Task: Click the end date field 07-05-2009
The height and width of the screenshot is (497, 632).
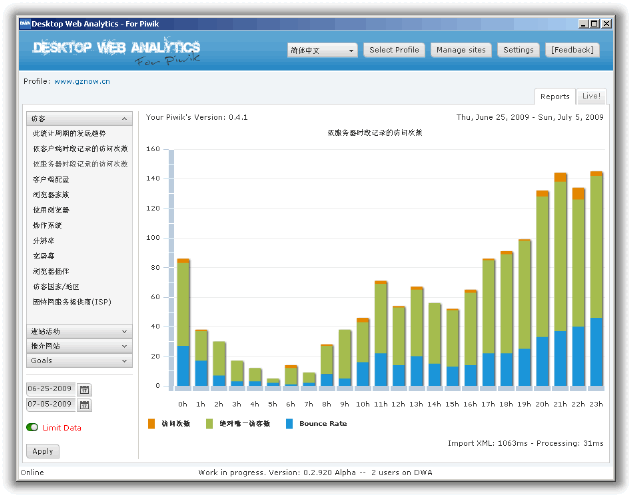Action: click(51, 404)
